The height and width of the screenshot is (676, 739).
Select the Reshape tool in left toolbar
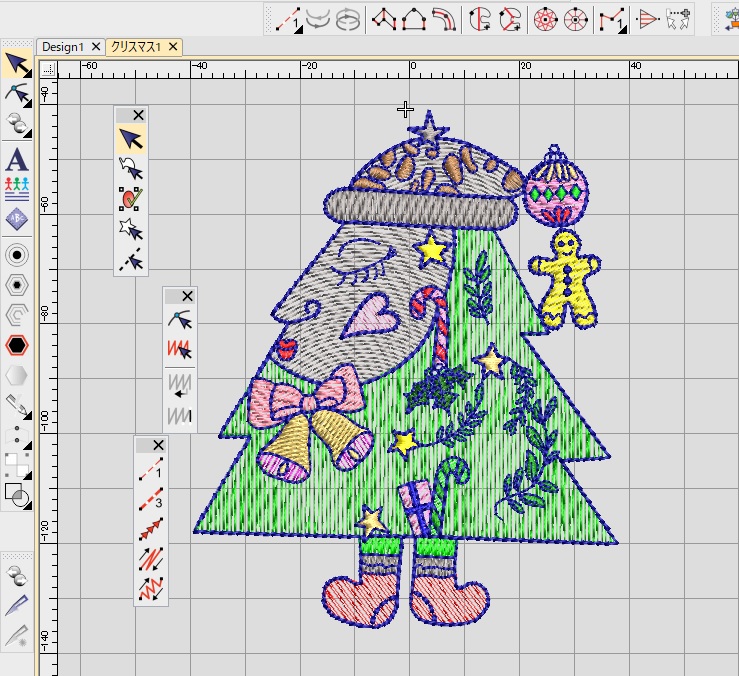[x=17, y=94]
